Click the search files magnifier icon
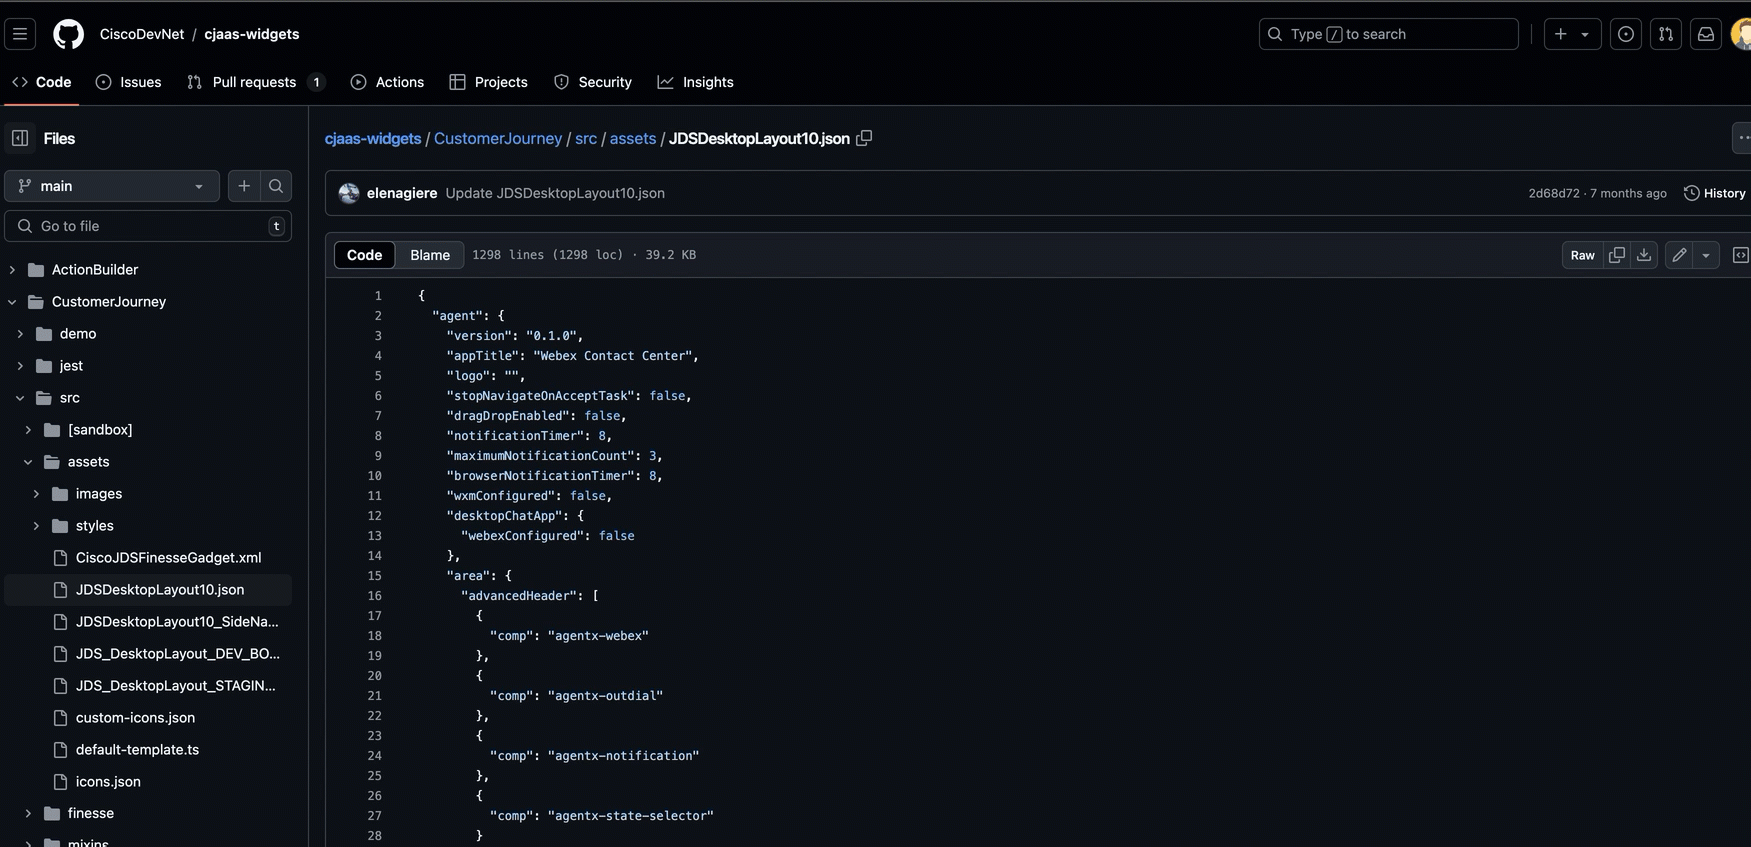Viewport: 1751px width, 847px height. tap(276, 186)
